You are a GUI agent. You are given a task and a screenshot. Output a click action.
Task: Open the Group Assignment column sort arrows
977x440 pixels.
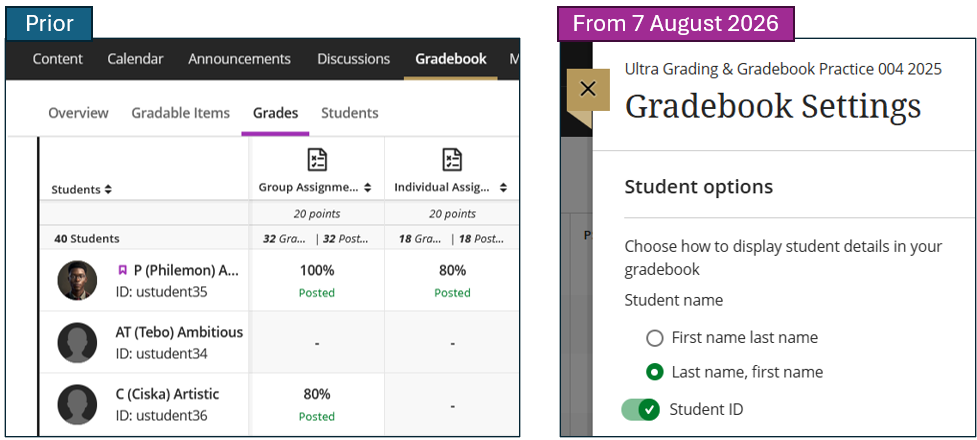[368, 187]
